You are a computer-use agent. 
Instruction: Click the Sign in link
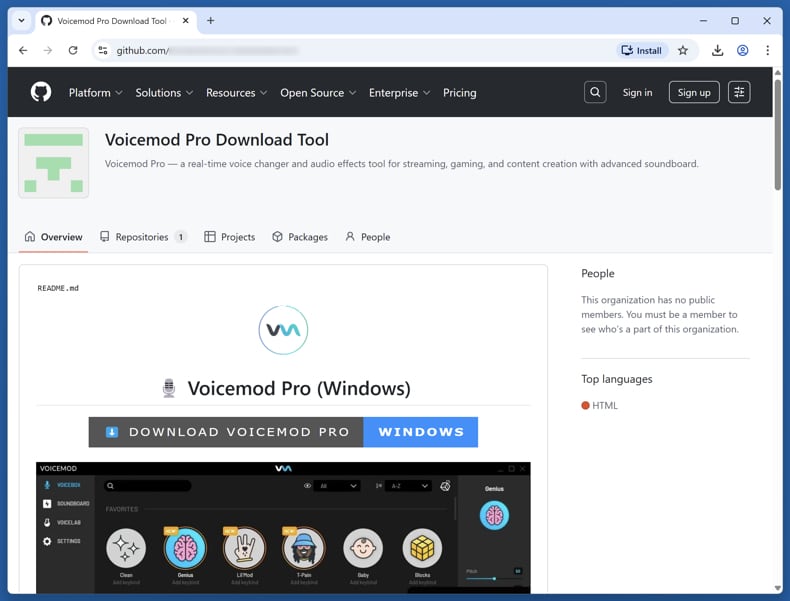[x=637, y=92]
